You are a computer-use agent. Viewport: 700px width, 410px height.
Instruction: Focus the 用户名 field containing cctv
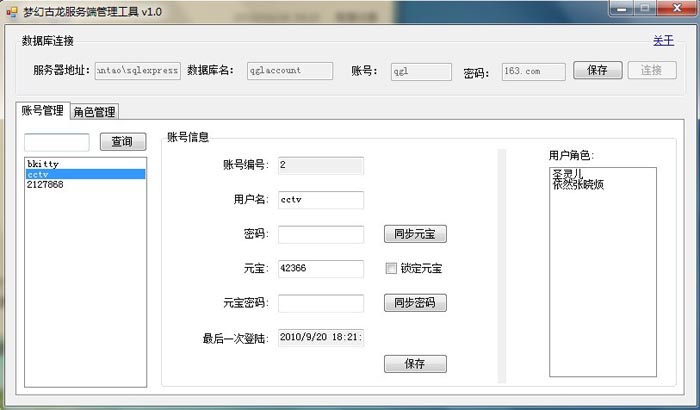point(320,200)
